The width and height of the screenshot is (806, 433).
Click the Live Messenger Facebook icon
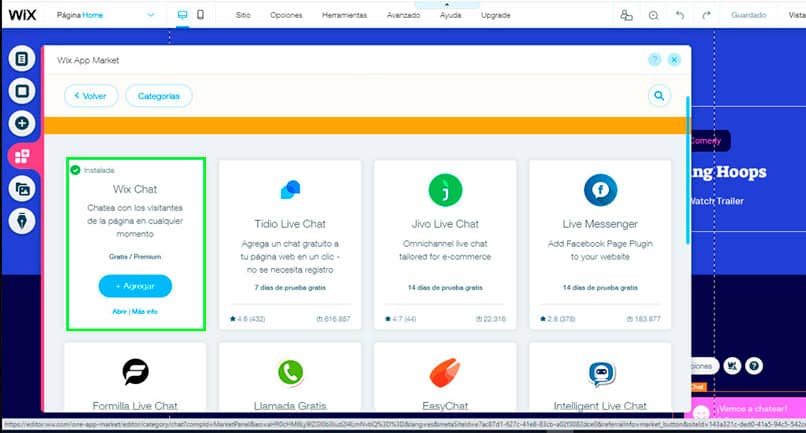coord(600,190)
